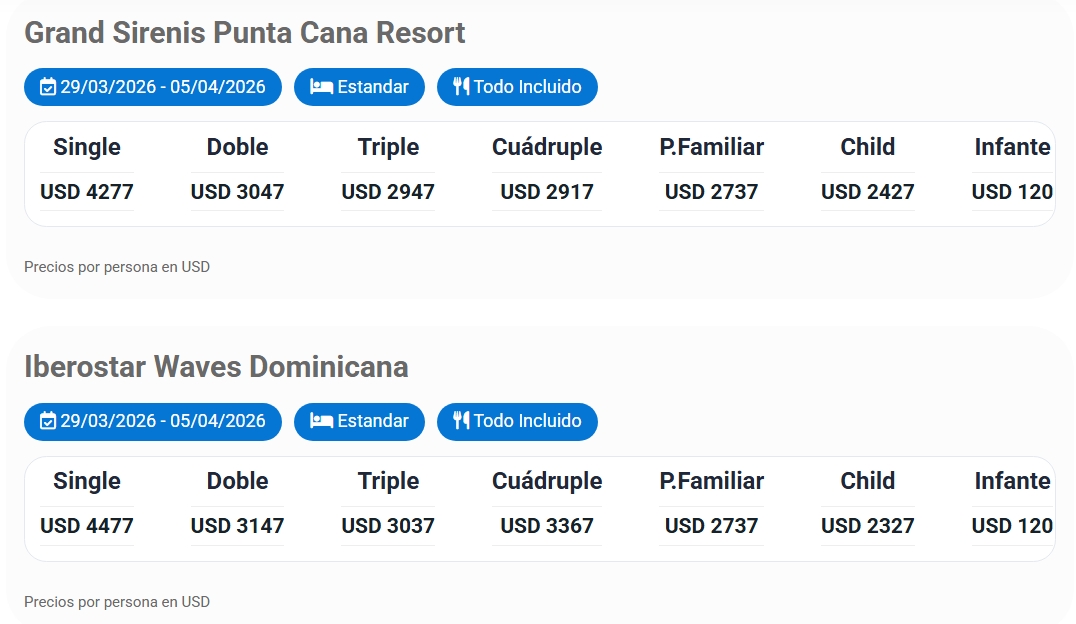Click Iberostar Waves Single price USD 4477
This screenshot has height=624, width=1076.
[x=87, y=526]
